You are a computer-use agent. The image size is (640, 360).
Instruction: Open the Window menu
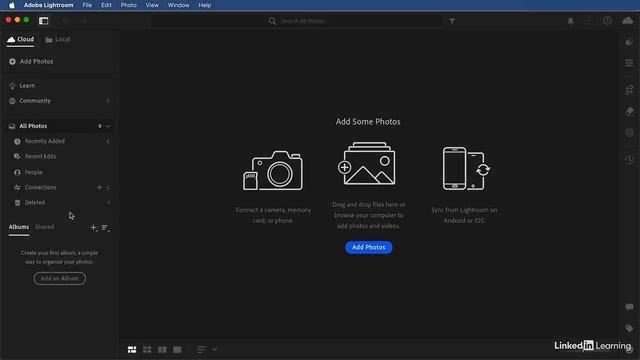pos(178,5)
